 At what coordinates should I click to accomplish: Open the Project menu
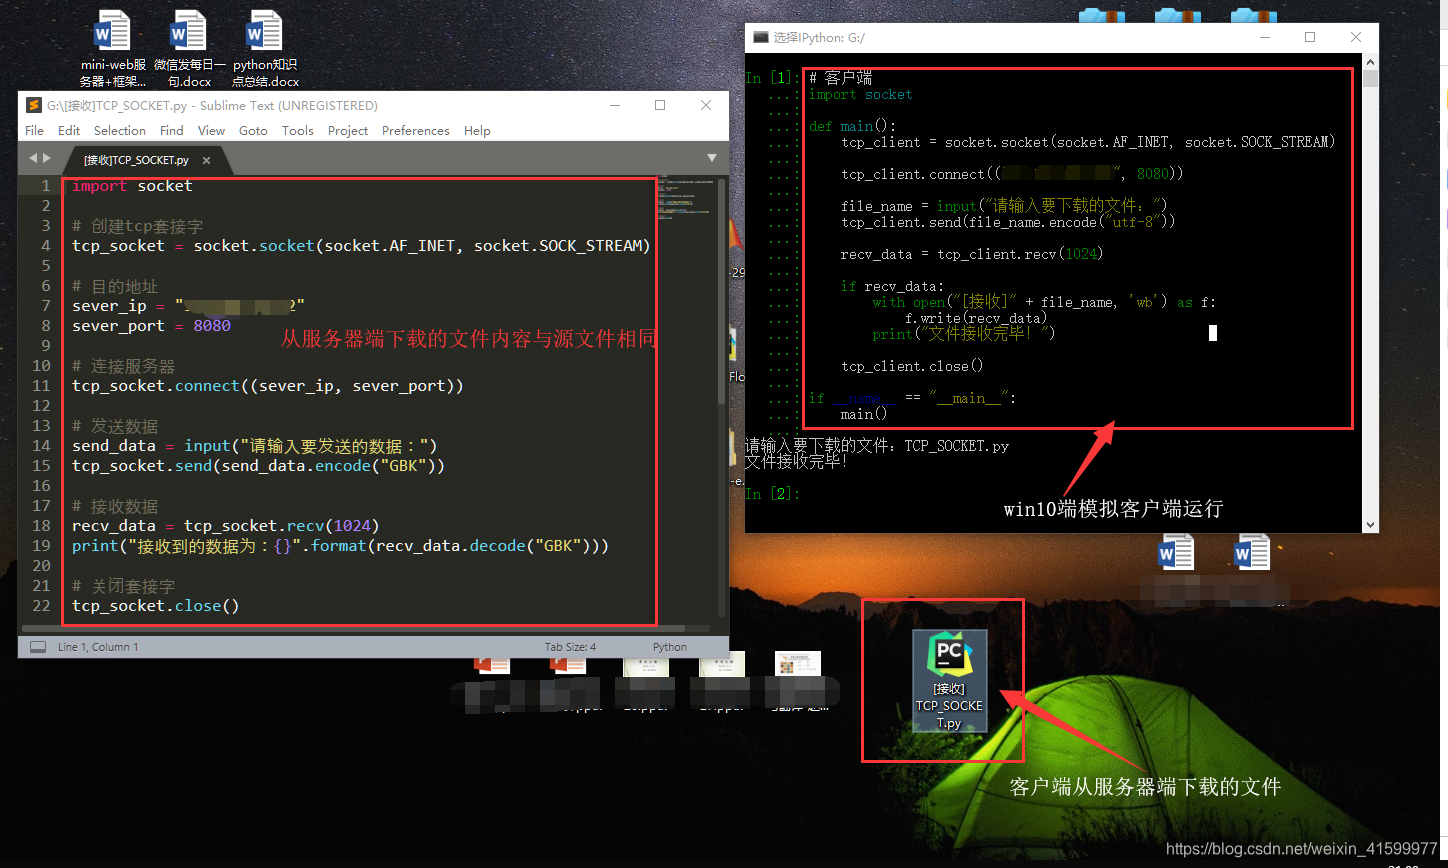click(348, 130)
